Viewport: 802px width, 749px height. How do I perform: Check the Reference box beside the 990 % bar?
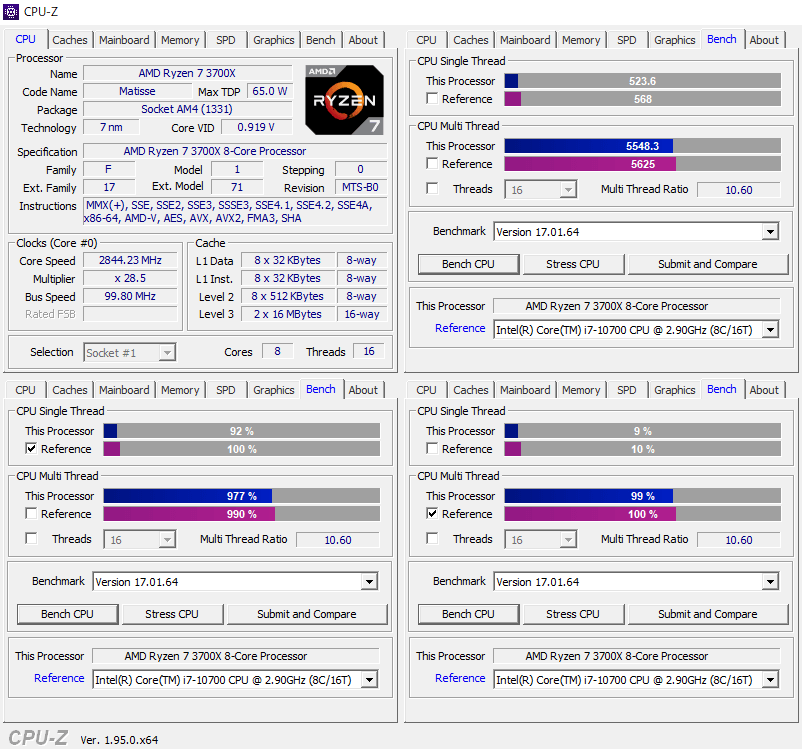click(x=31, y=513)
